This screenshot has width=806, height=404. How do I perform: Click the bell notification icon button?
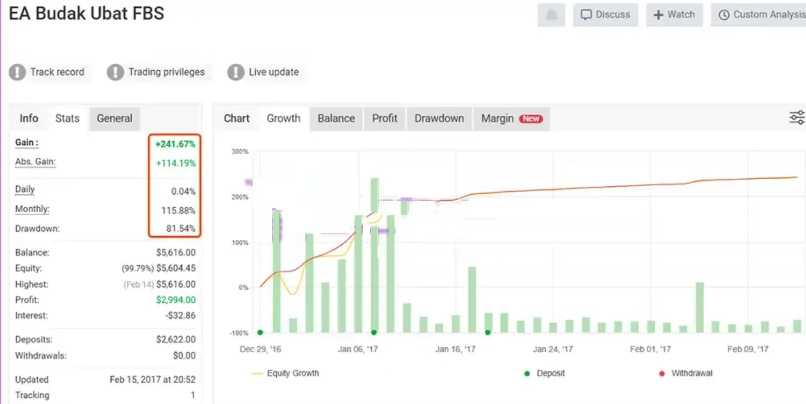[x=550, y=15]
